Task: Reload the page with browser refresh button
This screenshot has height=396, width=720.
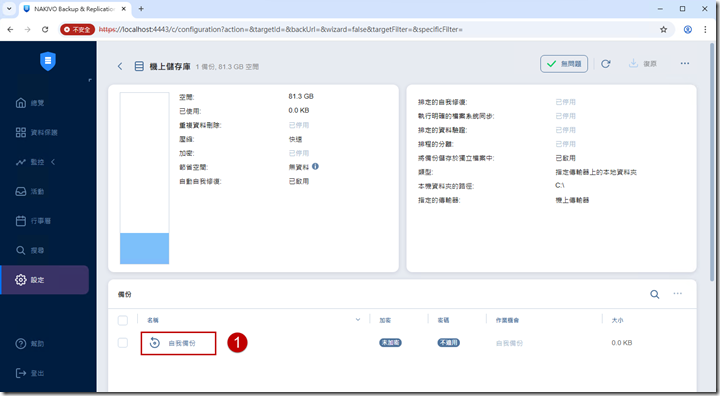Action: [45, 29]
